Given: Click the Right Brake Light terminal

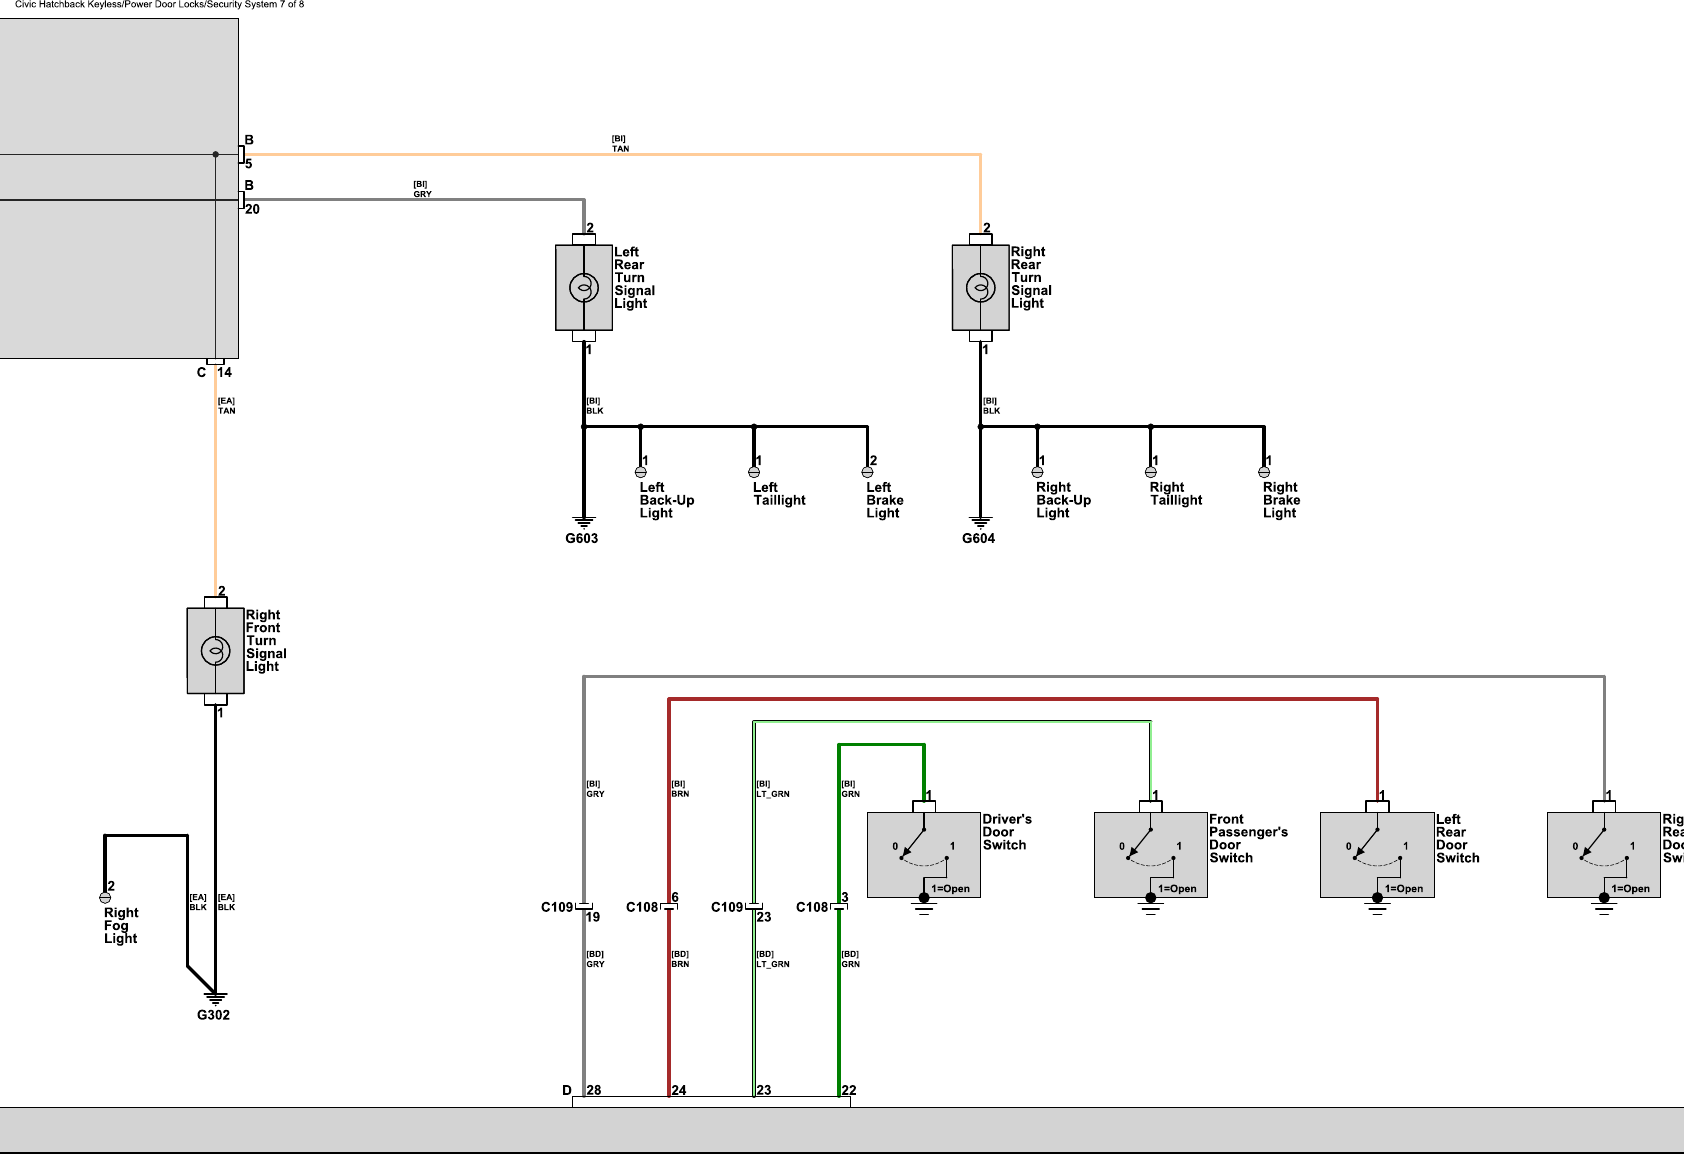Looking at the screenshot, I should point(1264,472).
